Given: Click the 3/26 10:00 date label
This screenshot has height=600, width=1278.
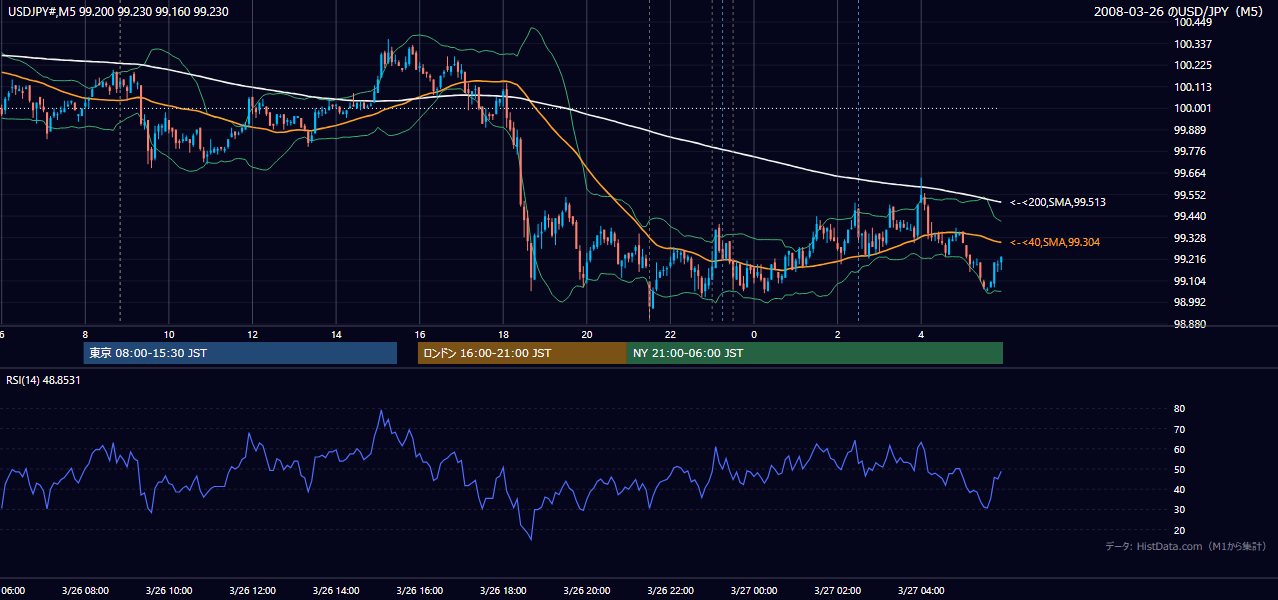Looking at the screenshot, I should [169, 590].
